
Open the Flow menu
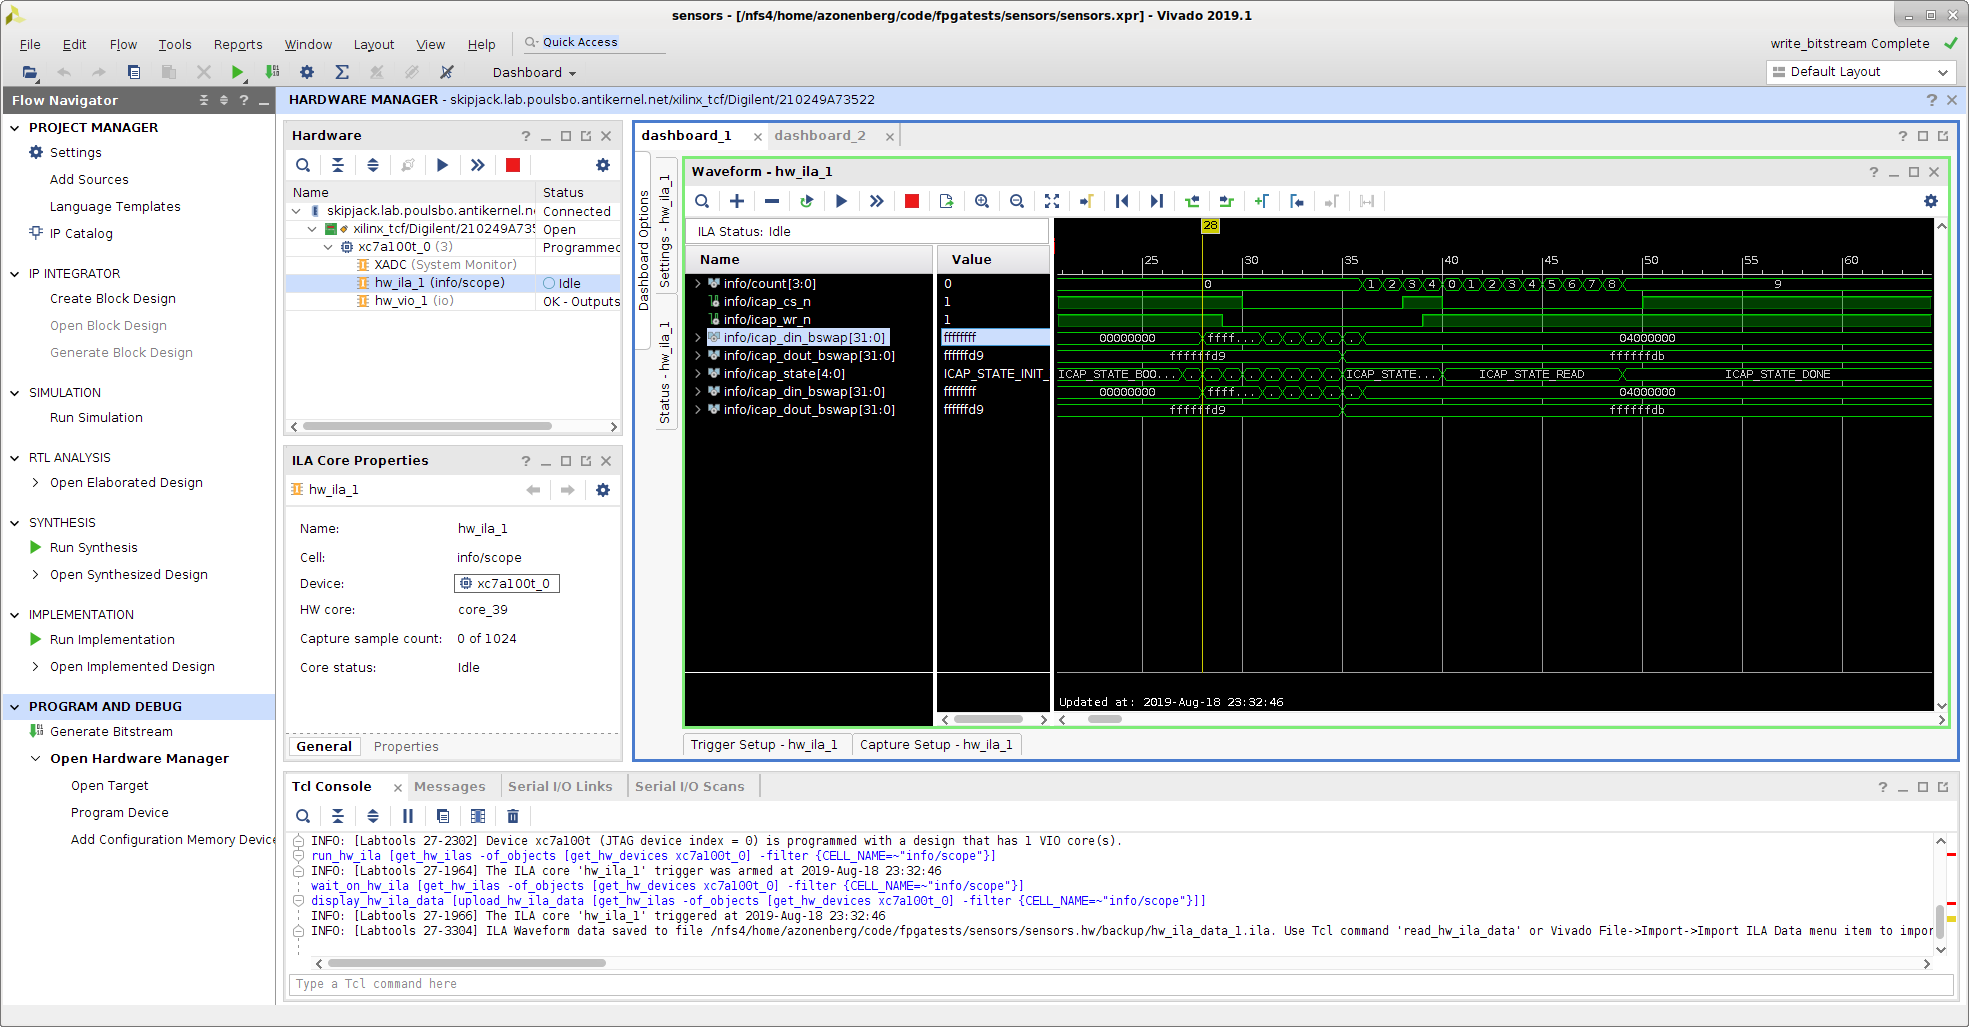point(123,45)
